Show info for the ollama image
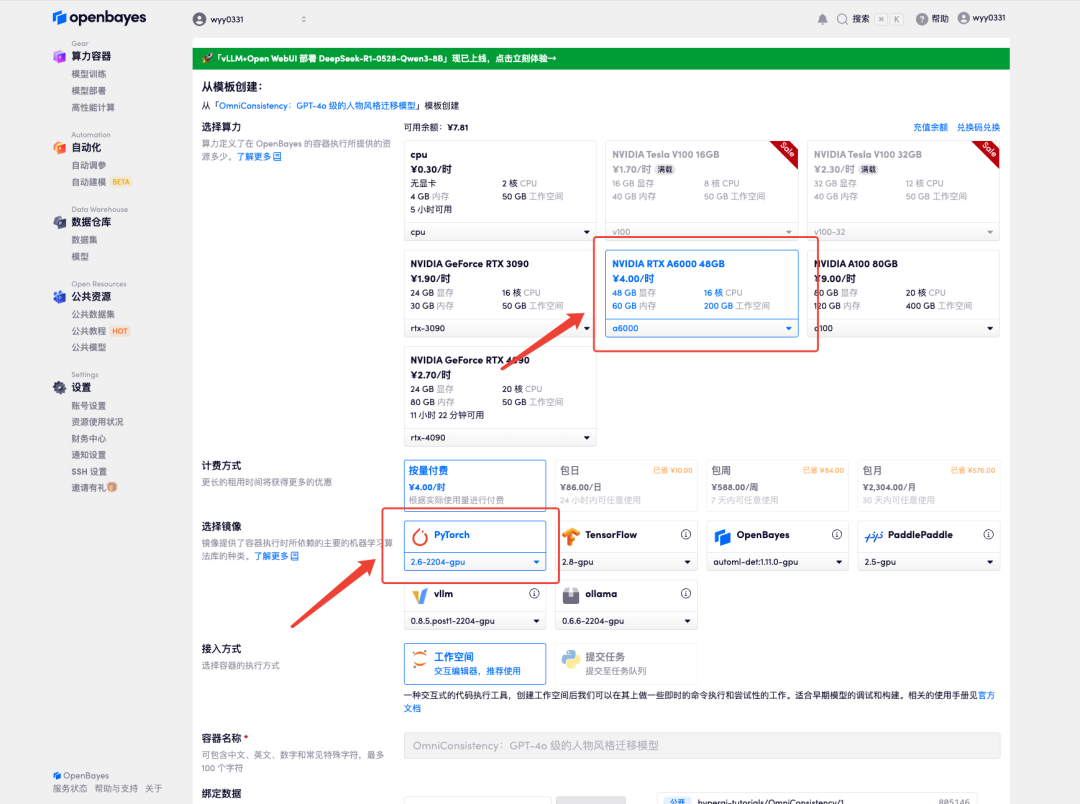The height and width of the screenshot is (804, 1080). coord(686,593)
